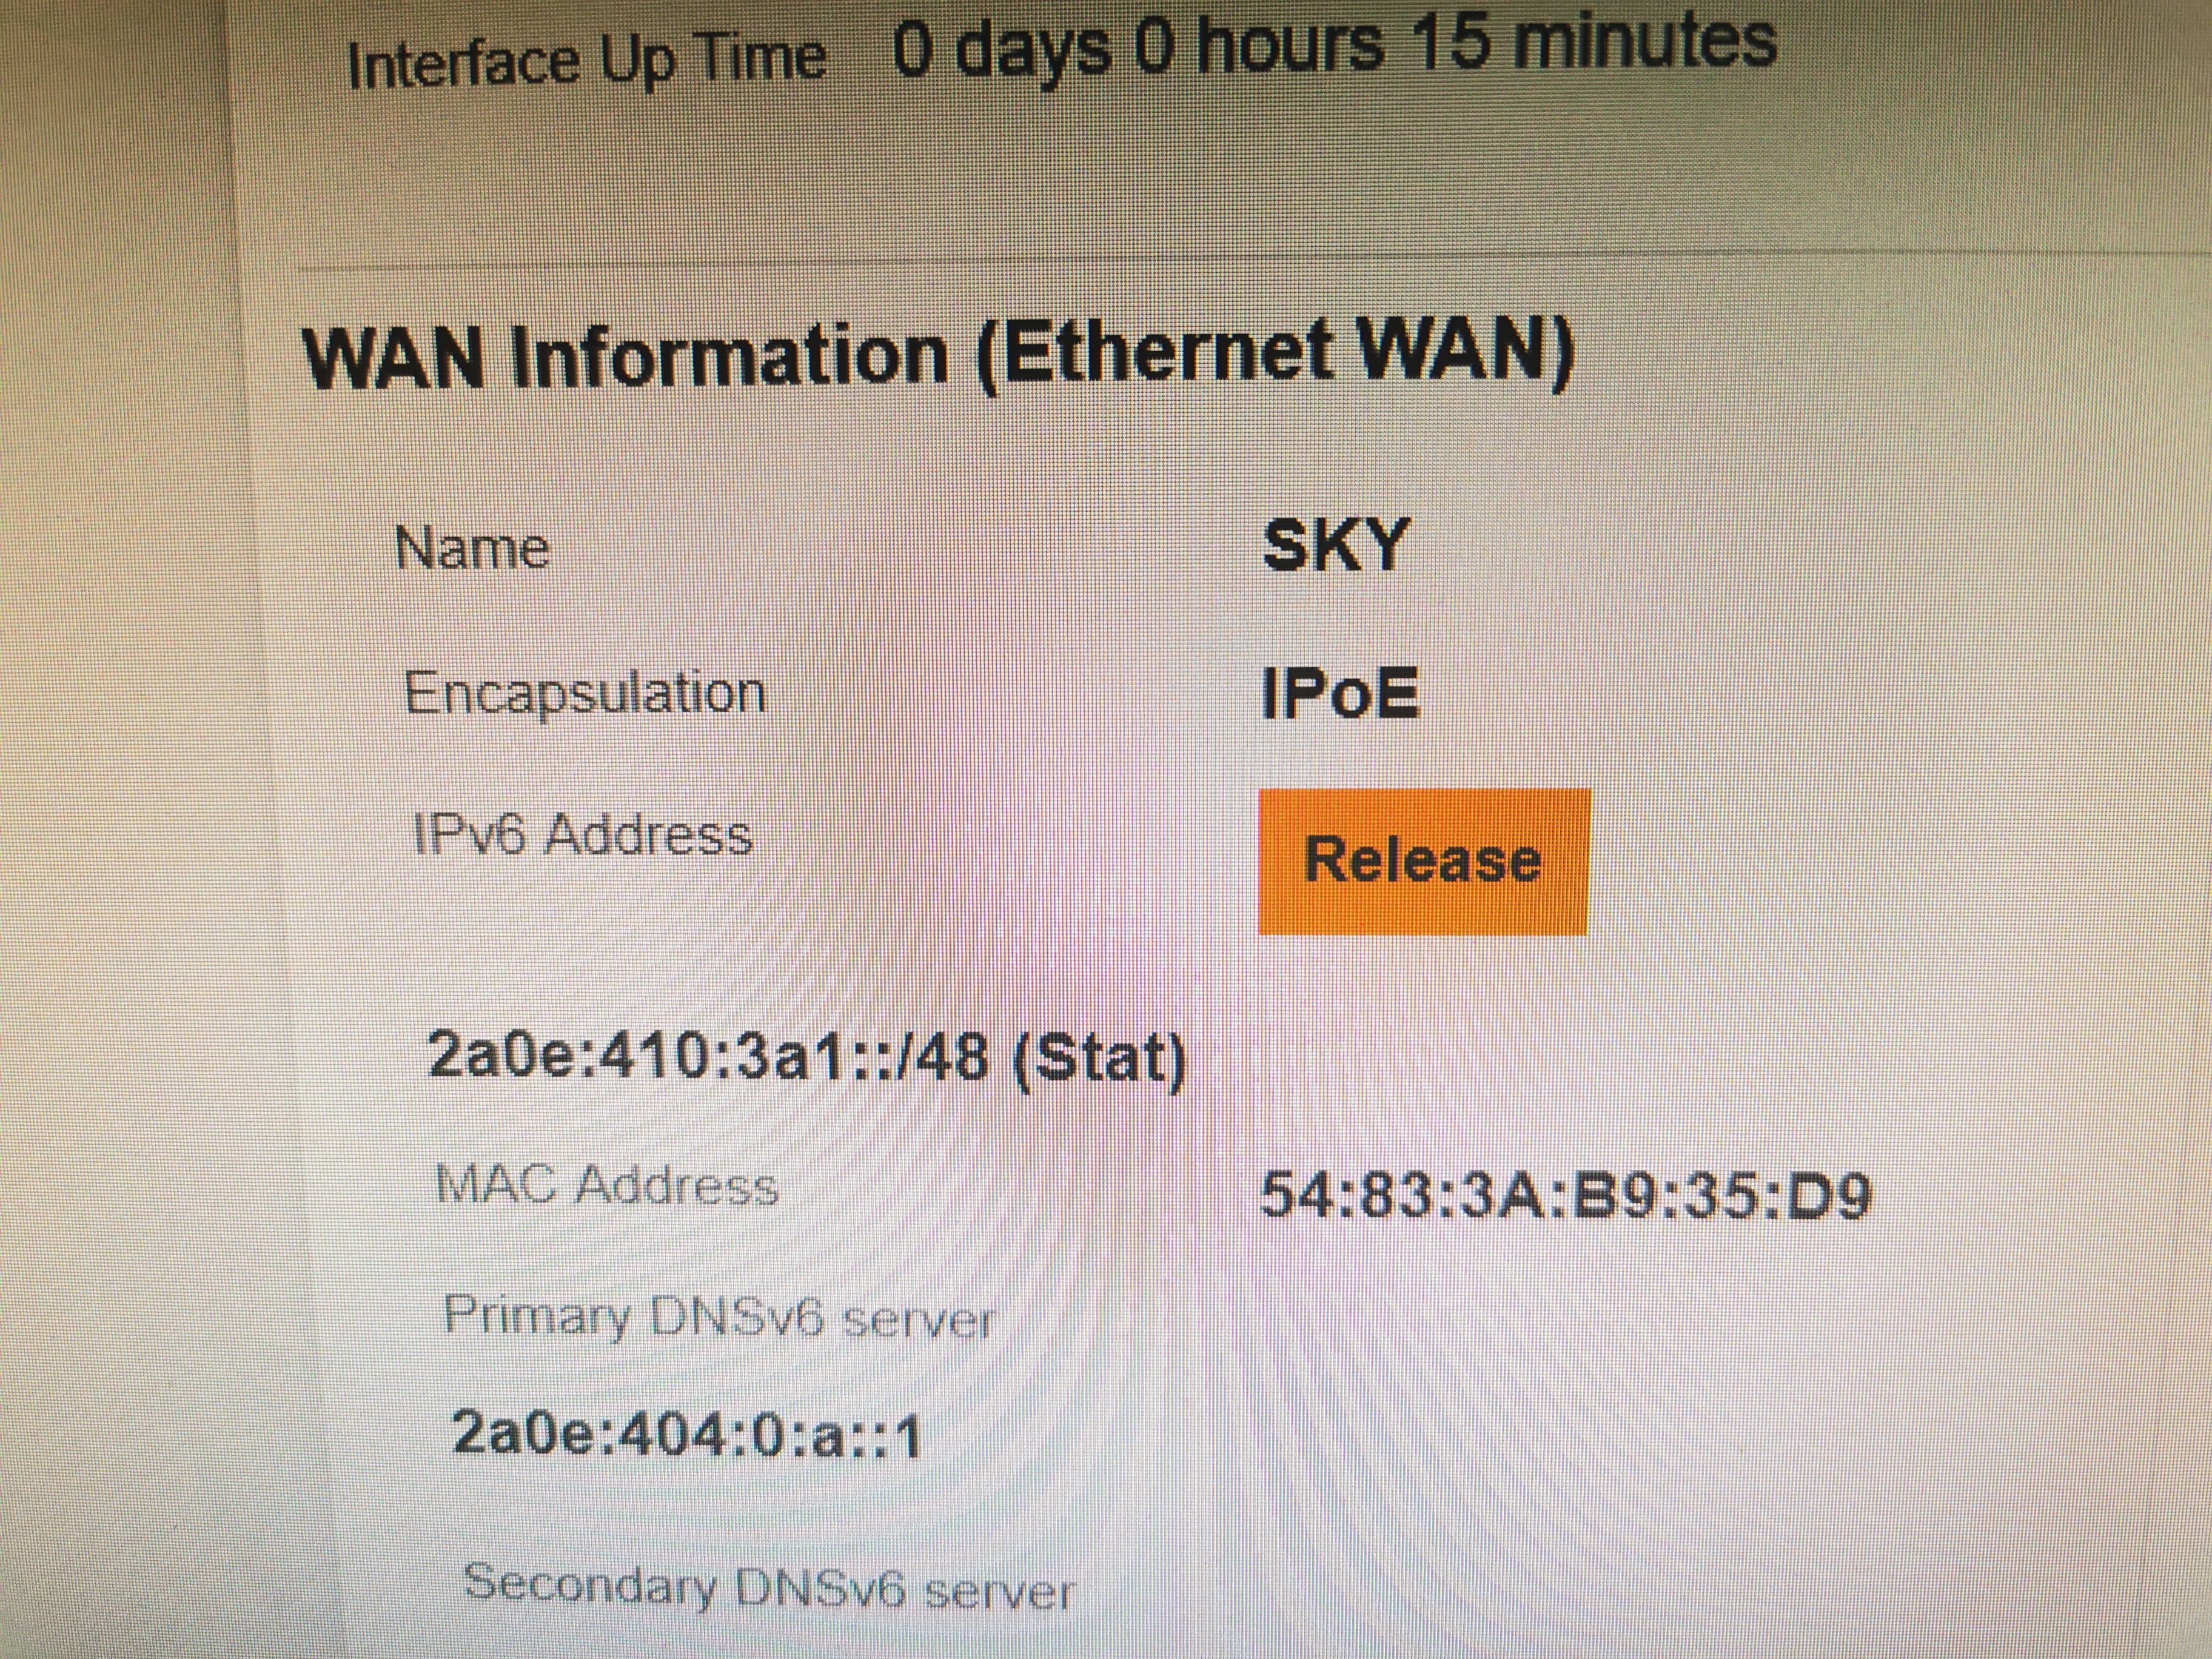This screenshot has width=2212, height=1659.
Task: Click the MAC Address label
Action: point(607,1185)
